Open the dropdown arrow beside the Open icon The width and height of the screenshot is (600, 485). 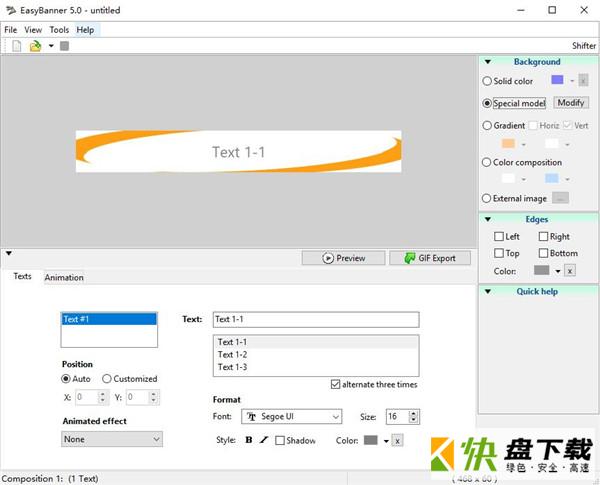51,46
